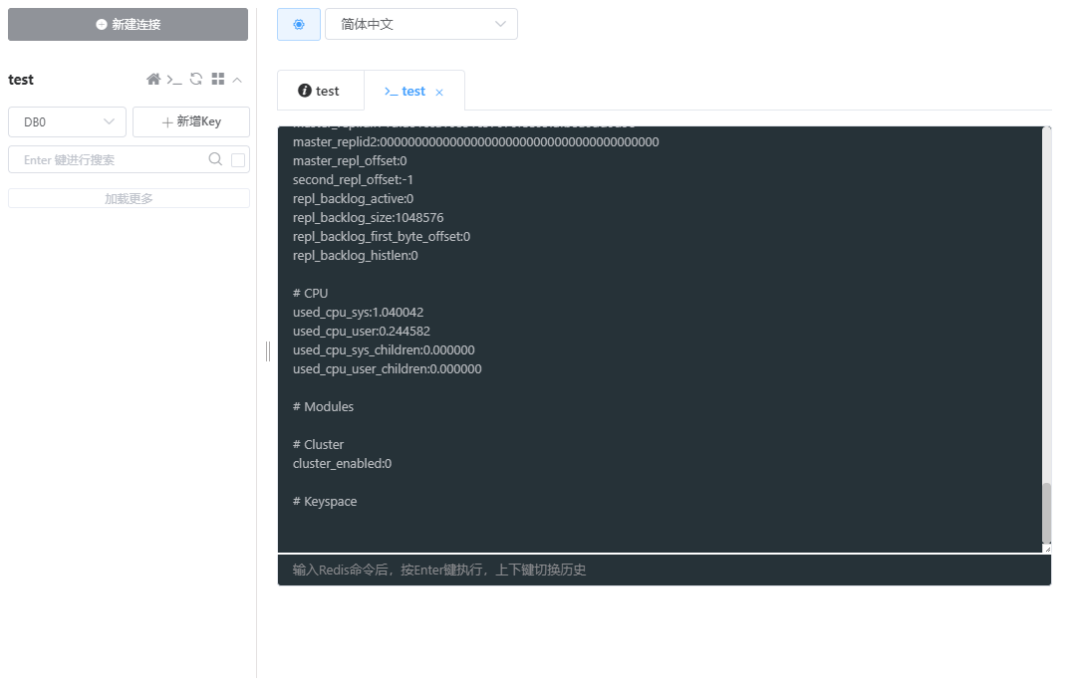The height and width of the screenshot is (686, 1080).
Task: Select the '# CPU' line
Action: [311, 293]
